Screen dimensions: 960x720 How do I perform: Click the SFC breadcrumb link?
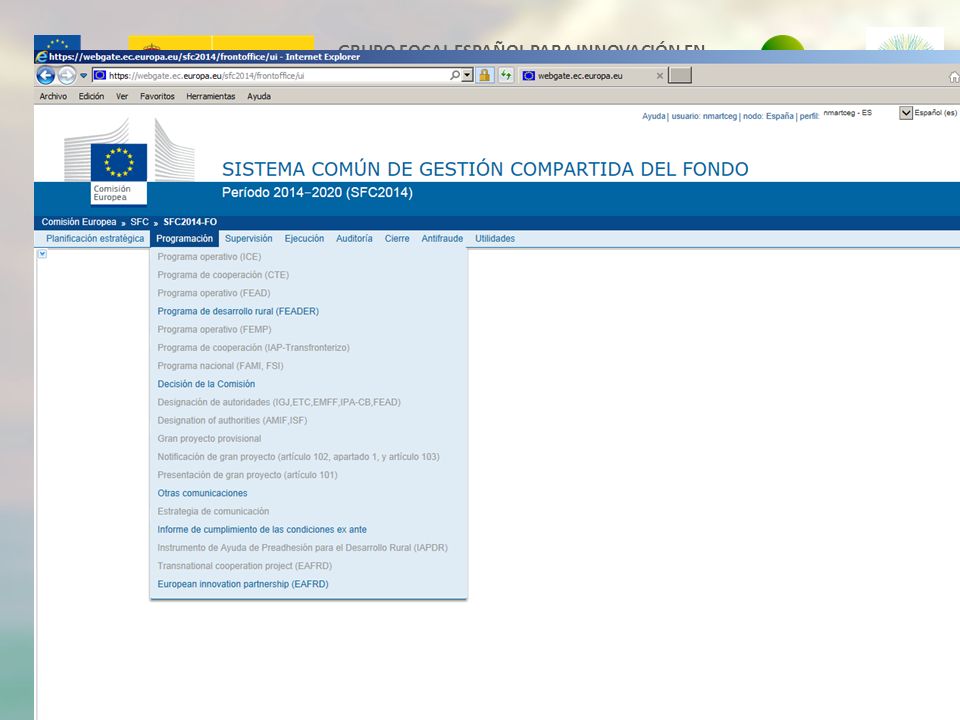click(140, 222)
